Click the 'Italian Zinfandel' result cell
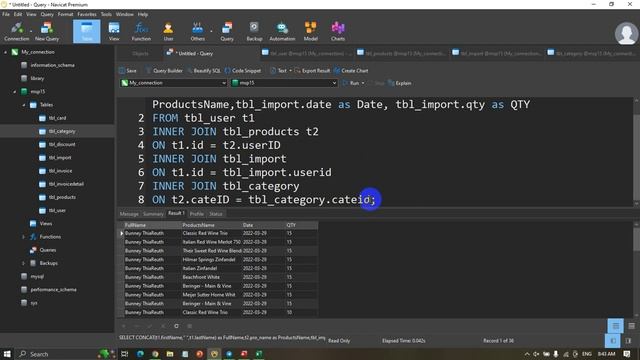Viewport: 640px width, 360px height. coord(211,268)
